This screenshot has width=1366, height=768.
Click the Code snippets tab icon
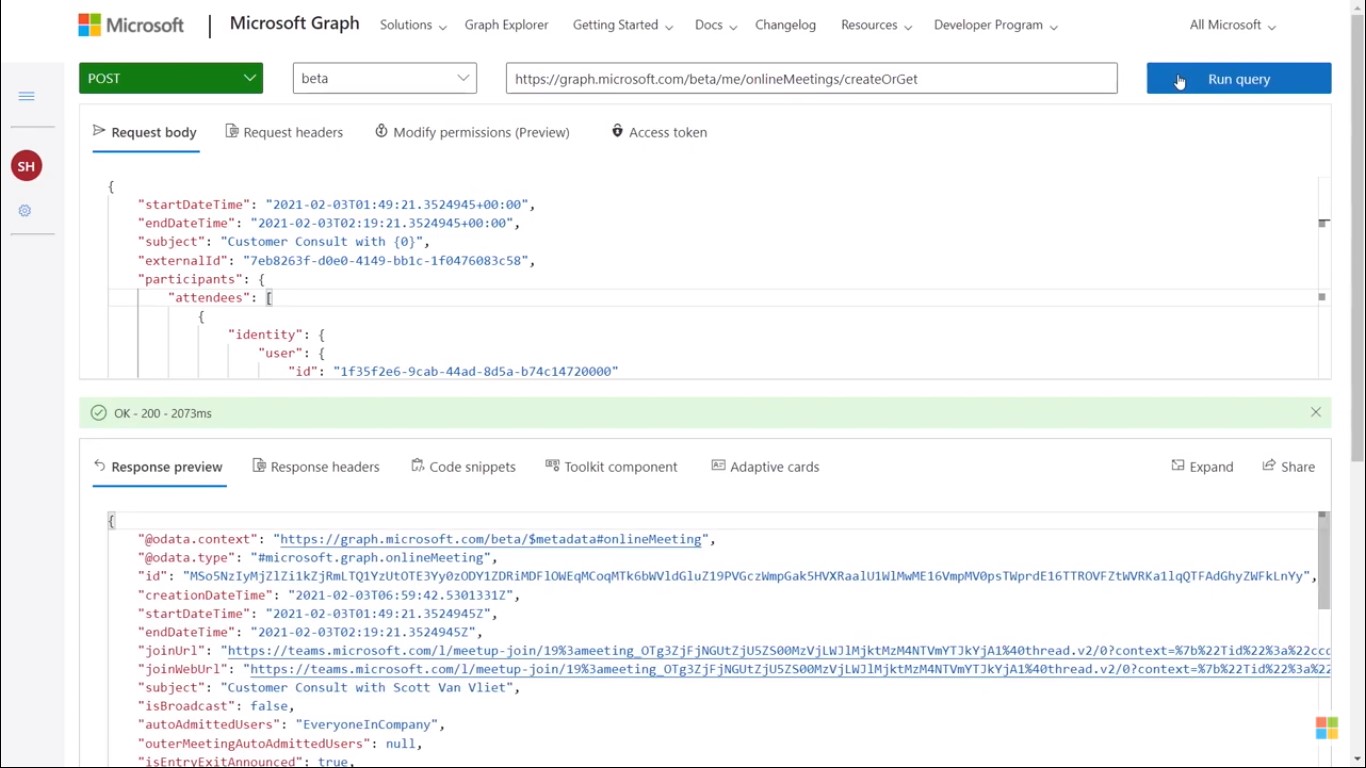418,466
